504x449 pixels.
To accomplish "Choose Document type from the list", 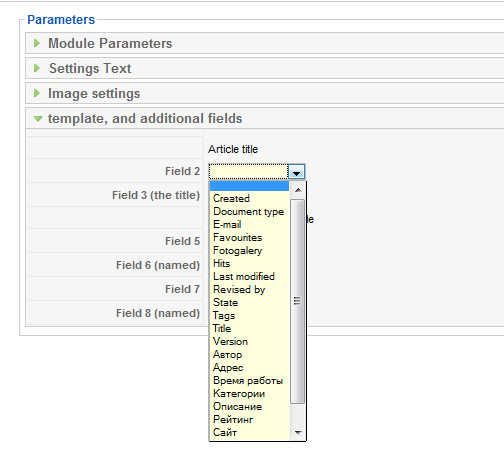I will pyautogui.click(x=249, y=211).
